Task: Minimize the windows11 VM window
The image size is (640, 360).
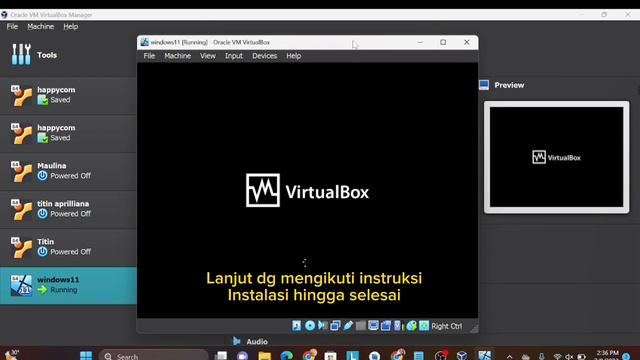Action: point(420,42)
